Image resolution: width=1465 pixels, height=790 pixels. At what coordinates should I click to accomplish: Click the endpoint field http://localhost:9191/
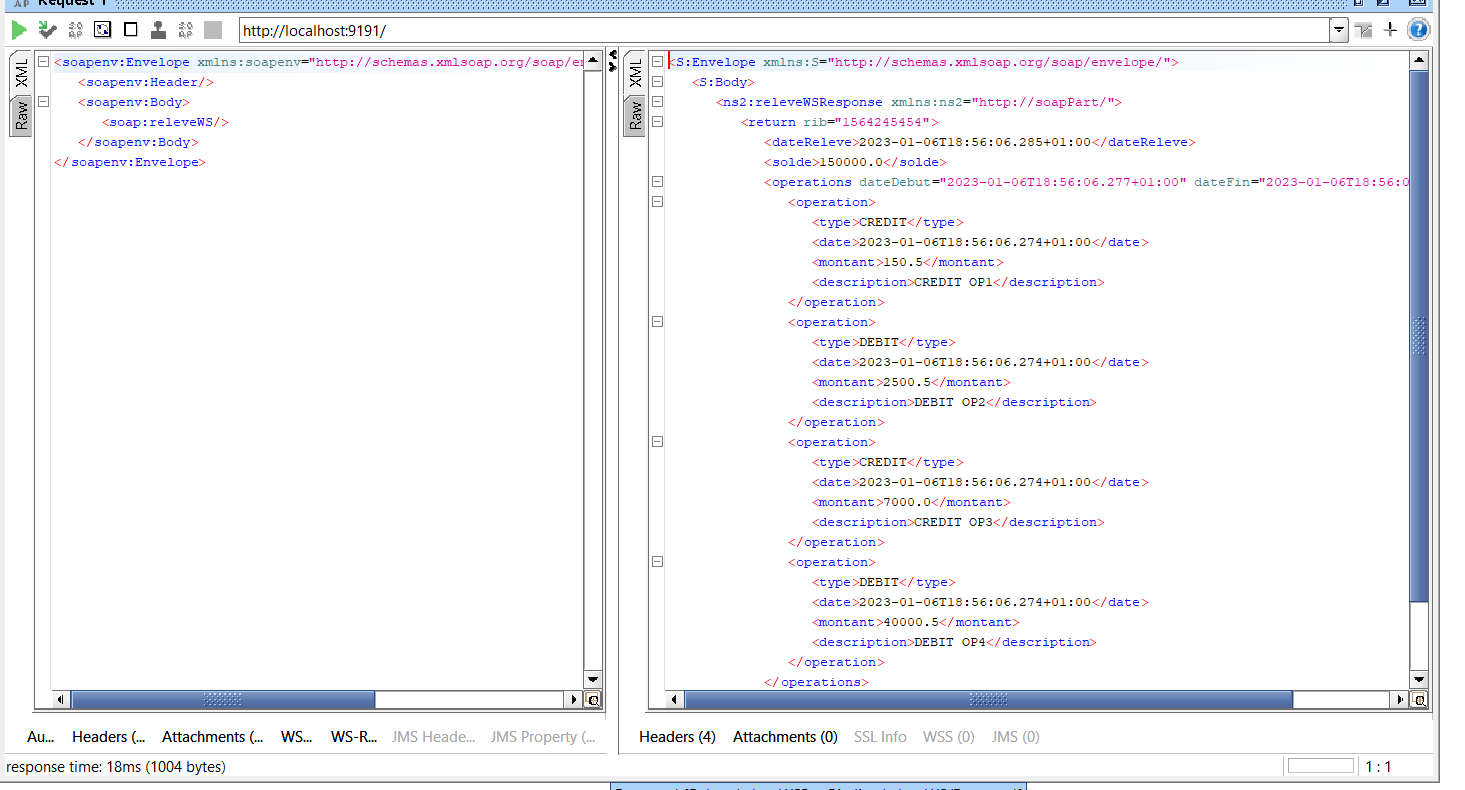785,31
